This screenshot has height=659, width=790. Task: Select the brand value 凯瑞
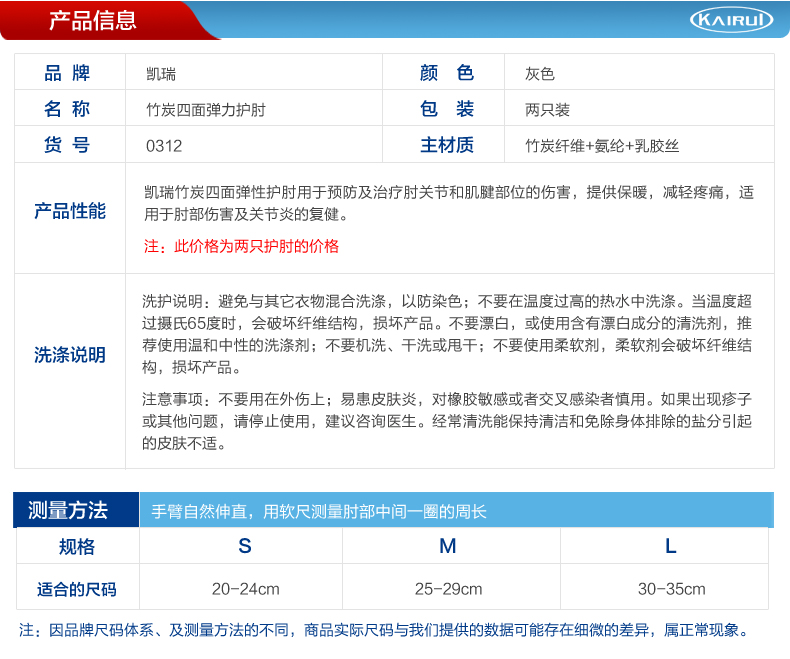pyautogui.click(x=161, y=74)
